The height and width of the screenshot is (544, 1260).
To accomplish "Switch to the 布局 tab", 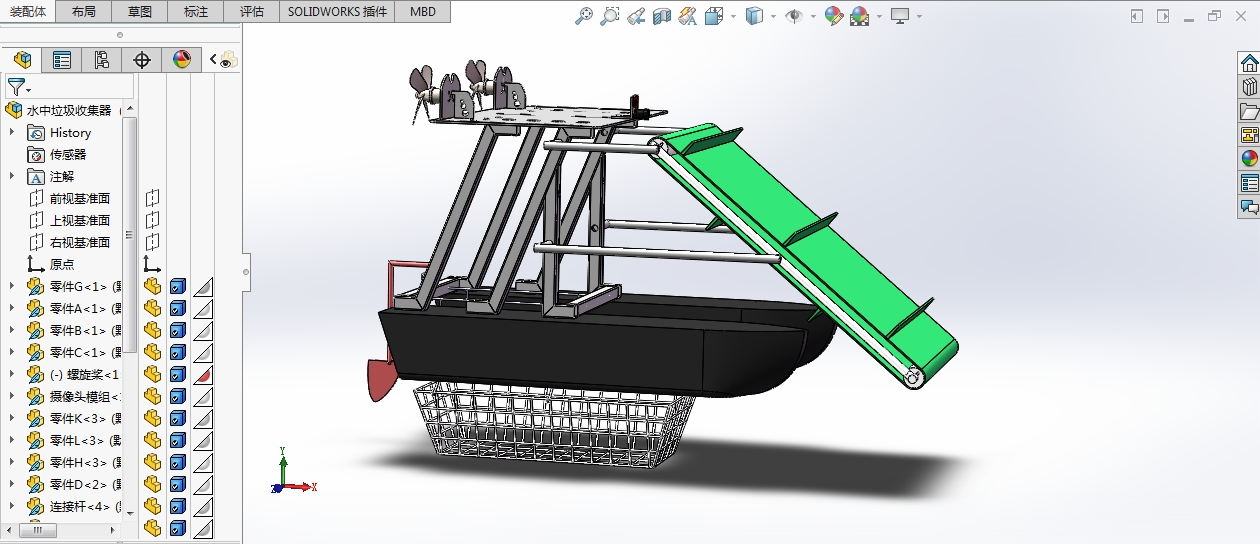I will pyautogui.click(x=84, y=12).
